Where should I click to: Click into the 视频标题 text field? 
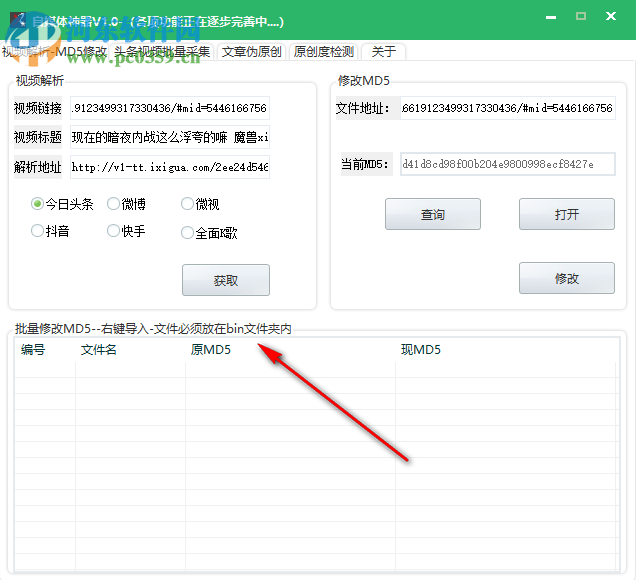pyautogui.click(x=170, y=137)
